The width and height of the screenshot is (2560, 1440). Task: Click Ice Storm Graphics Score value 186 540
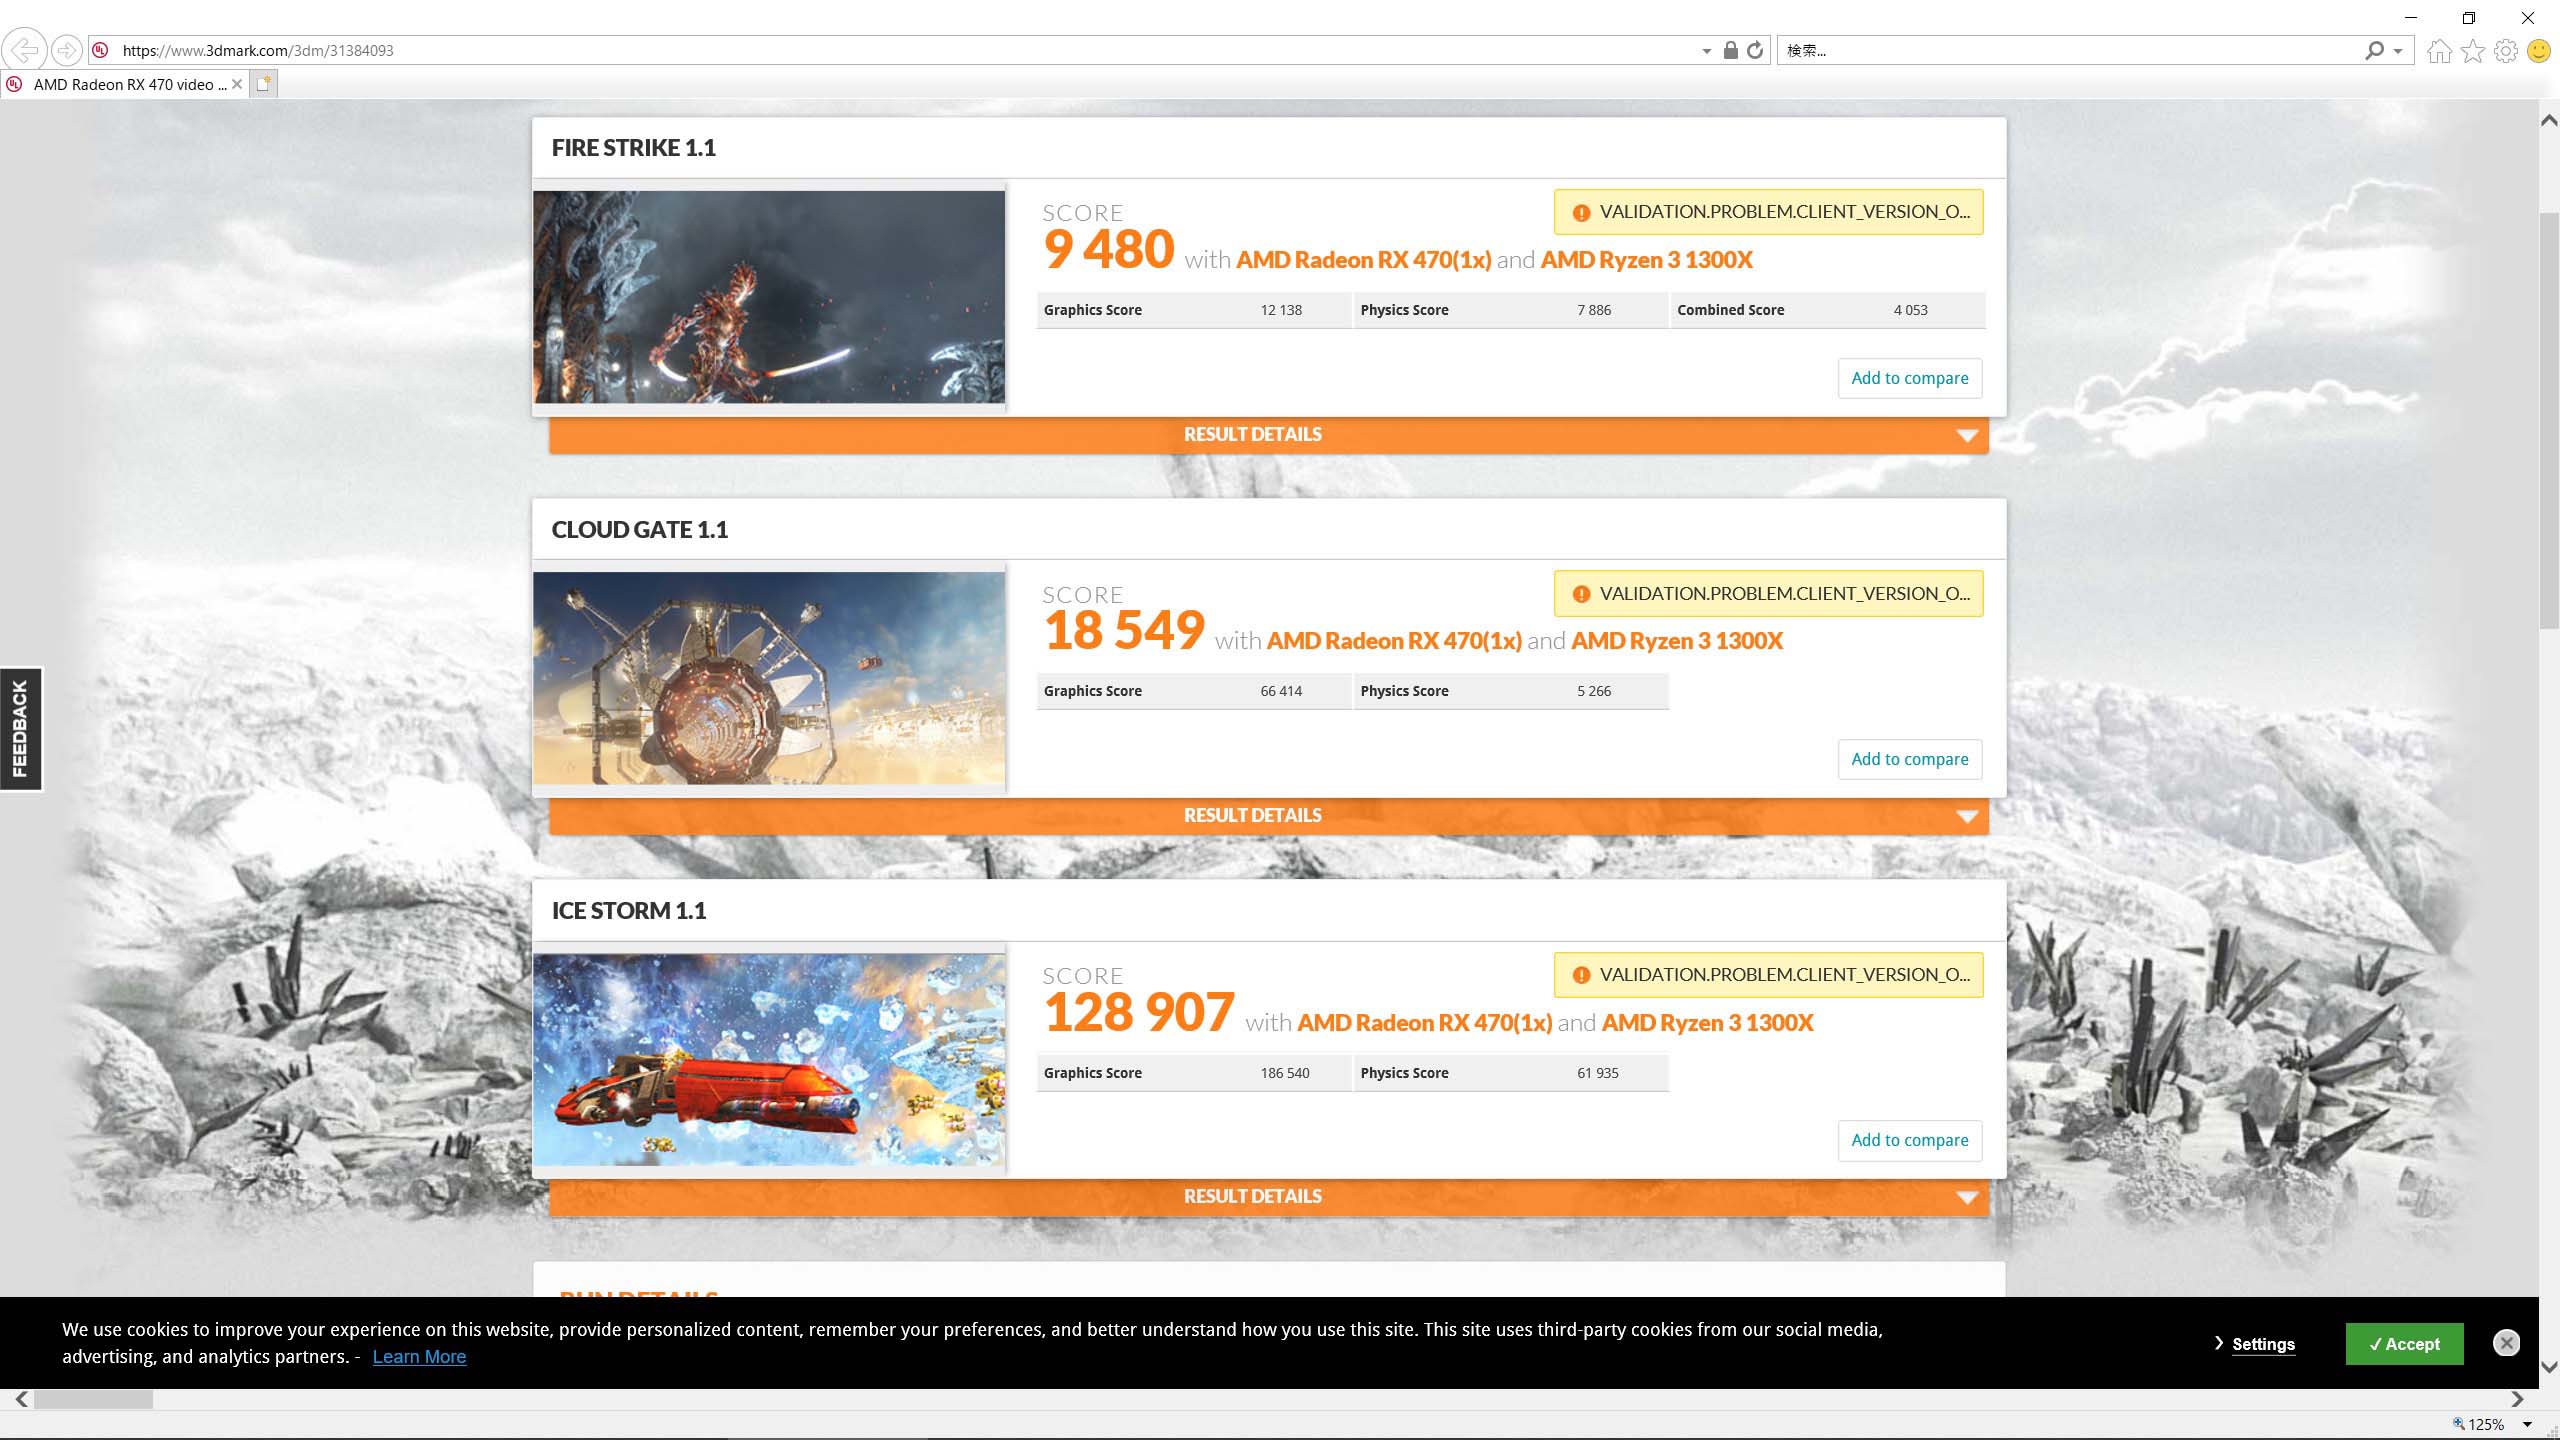tap(1285, 1073)
